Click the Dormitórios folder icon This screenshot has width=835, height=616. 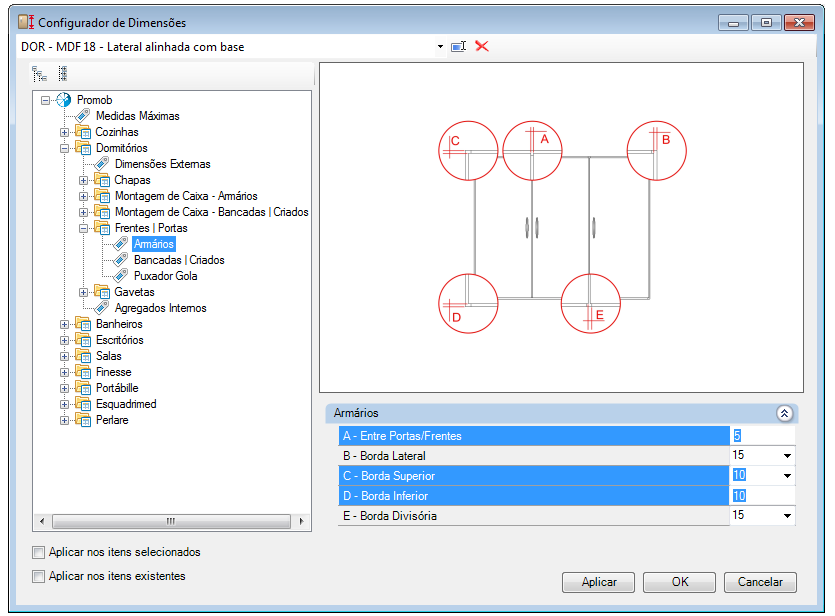[x=83, y=147]
